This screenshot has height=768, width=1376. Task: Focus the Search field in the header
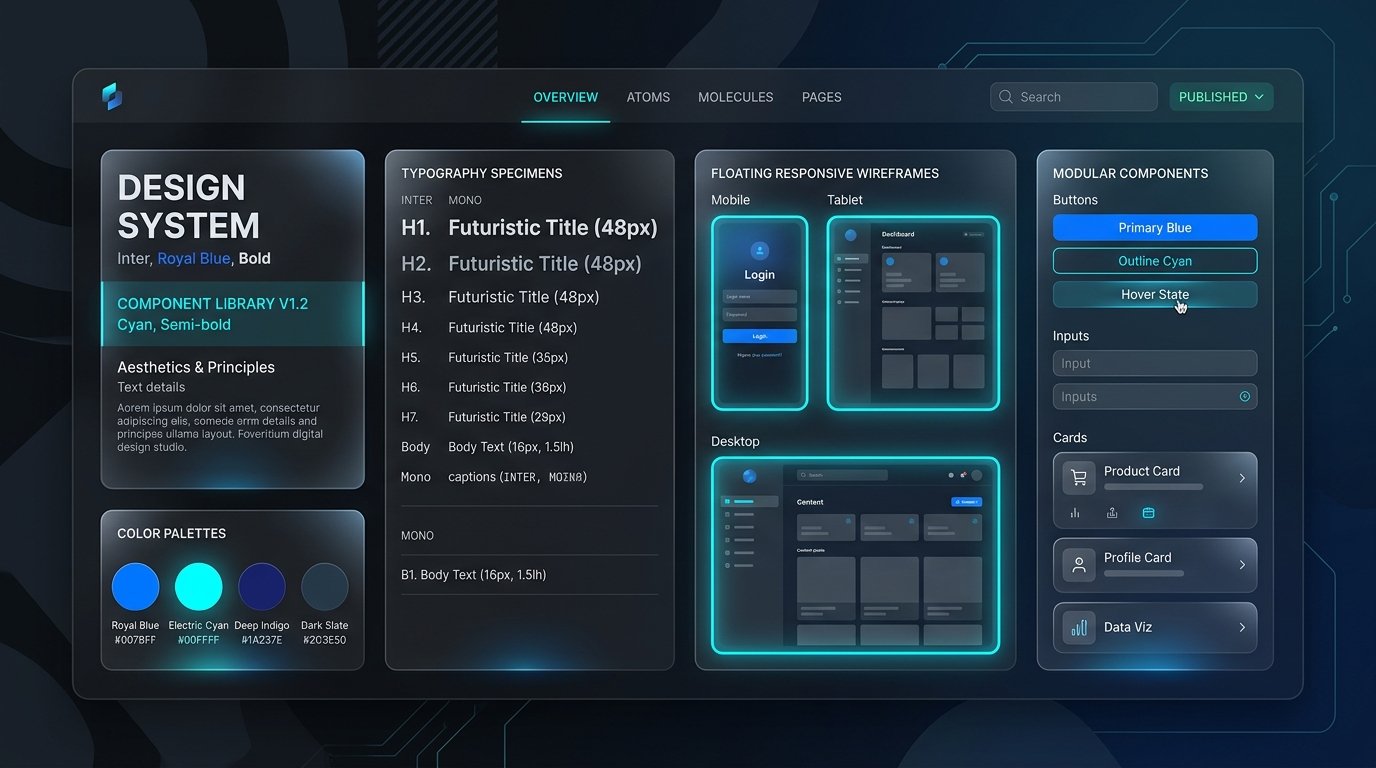pos(1074,97)
